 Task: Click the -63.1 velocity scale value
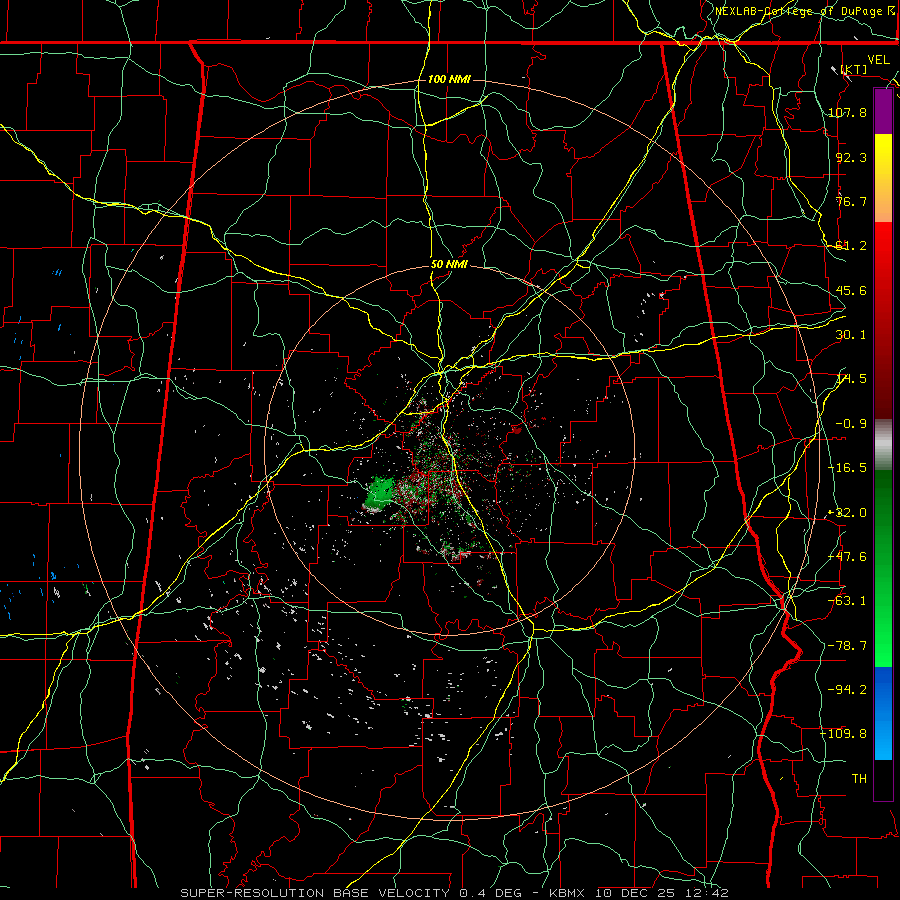(848, 601)
